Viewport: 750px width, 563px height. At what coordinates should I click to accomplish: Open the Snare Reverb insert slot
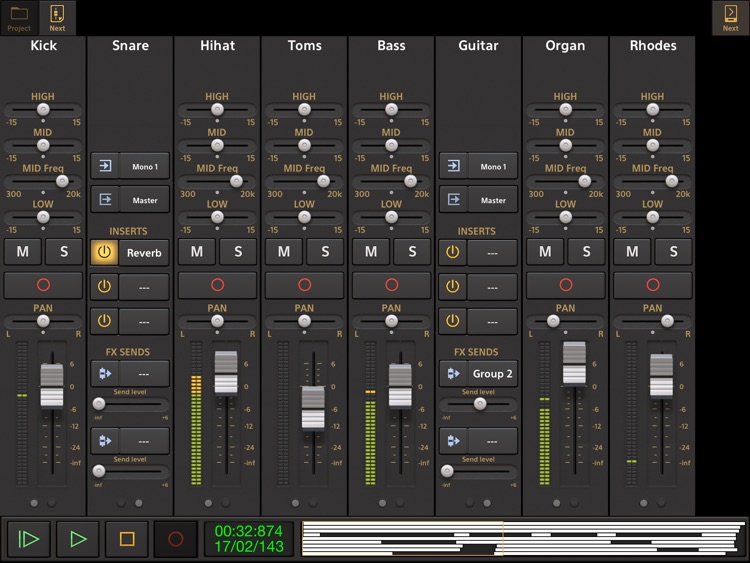(x=144, y=252)
